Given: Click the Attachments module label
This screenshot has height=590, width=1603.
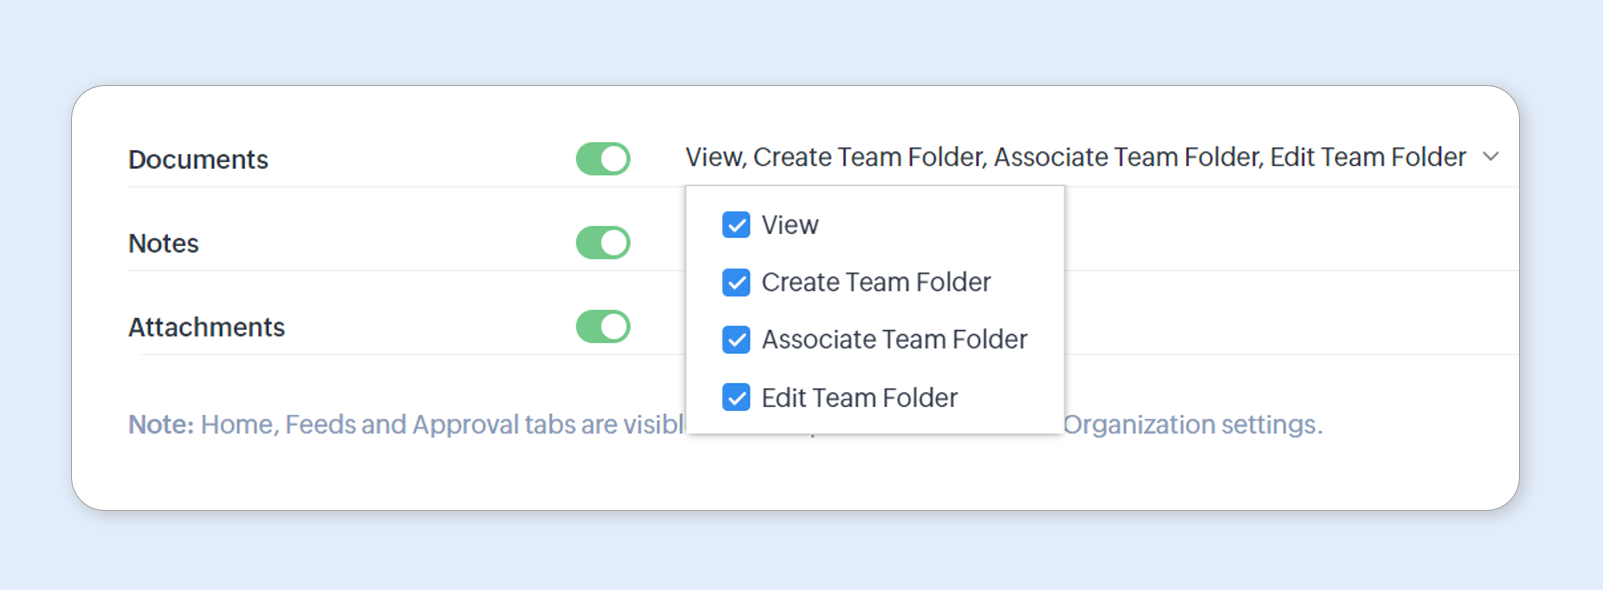Looking at the screenshot, I should (207, 328).
